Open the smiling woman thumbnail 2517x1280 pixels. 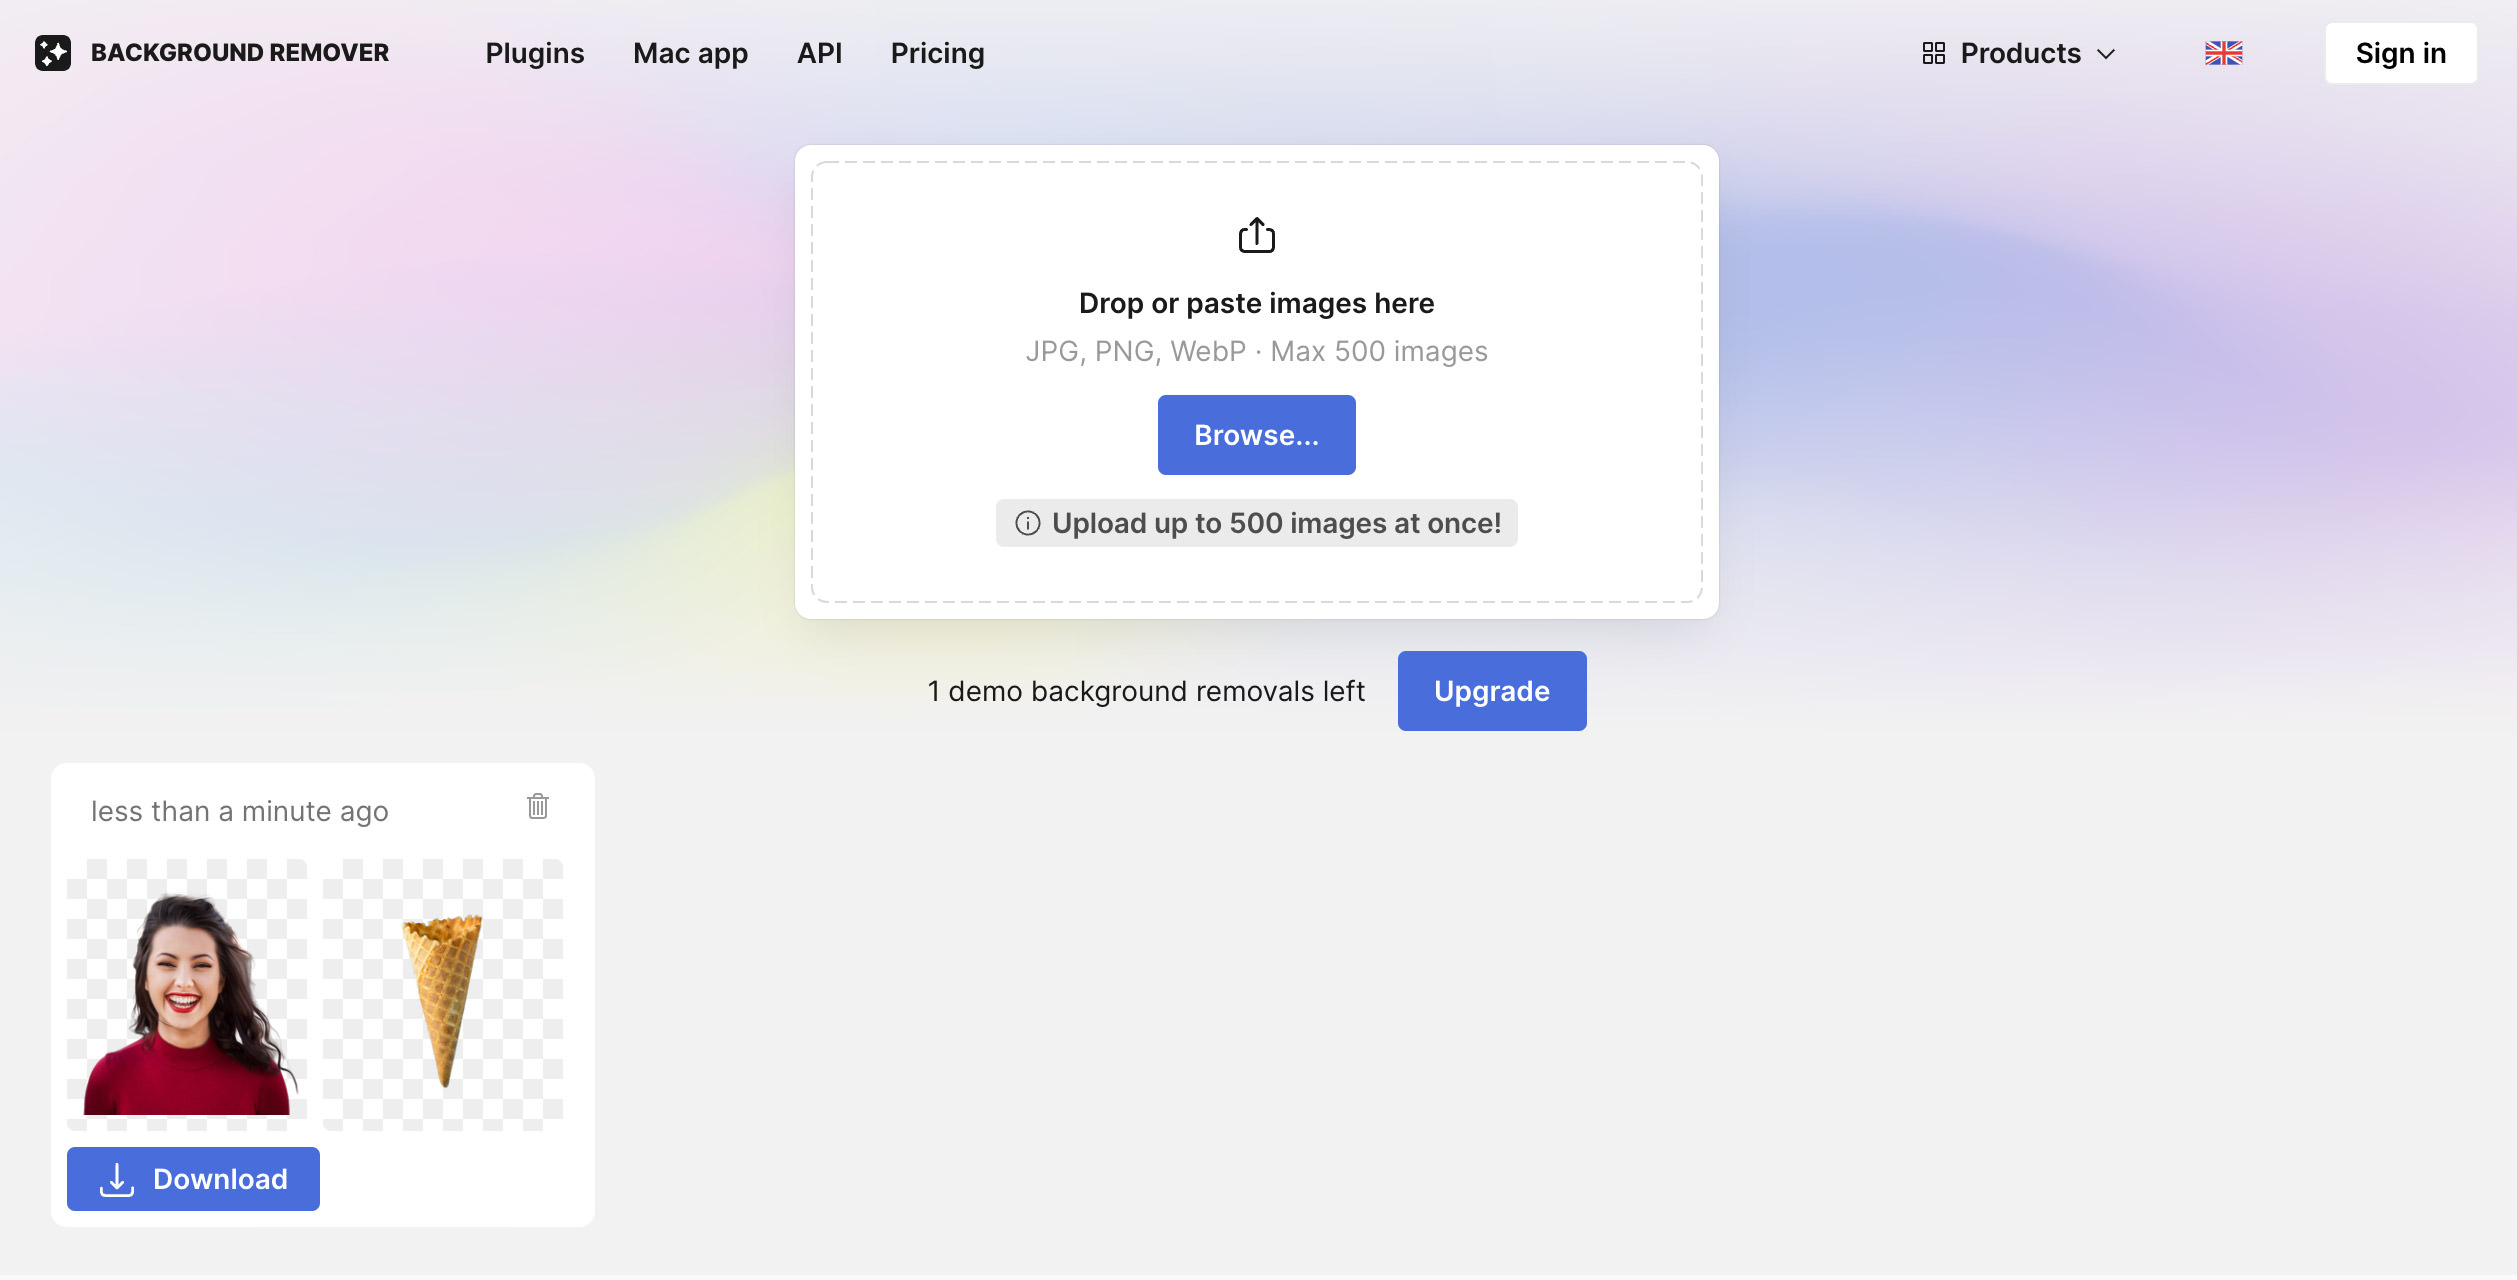[x=187, y=995]
